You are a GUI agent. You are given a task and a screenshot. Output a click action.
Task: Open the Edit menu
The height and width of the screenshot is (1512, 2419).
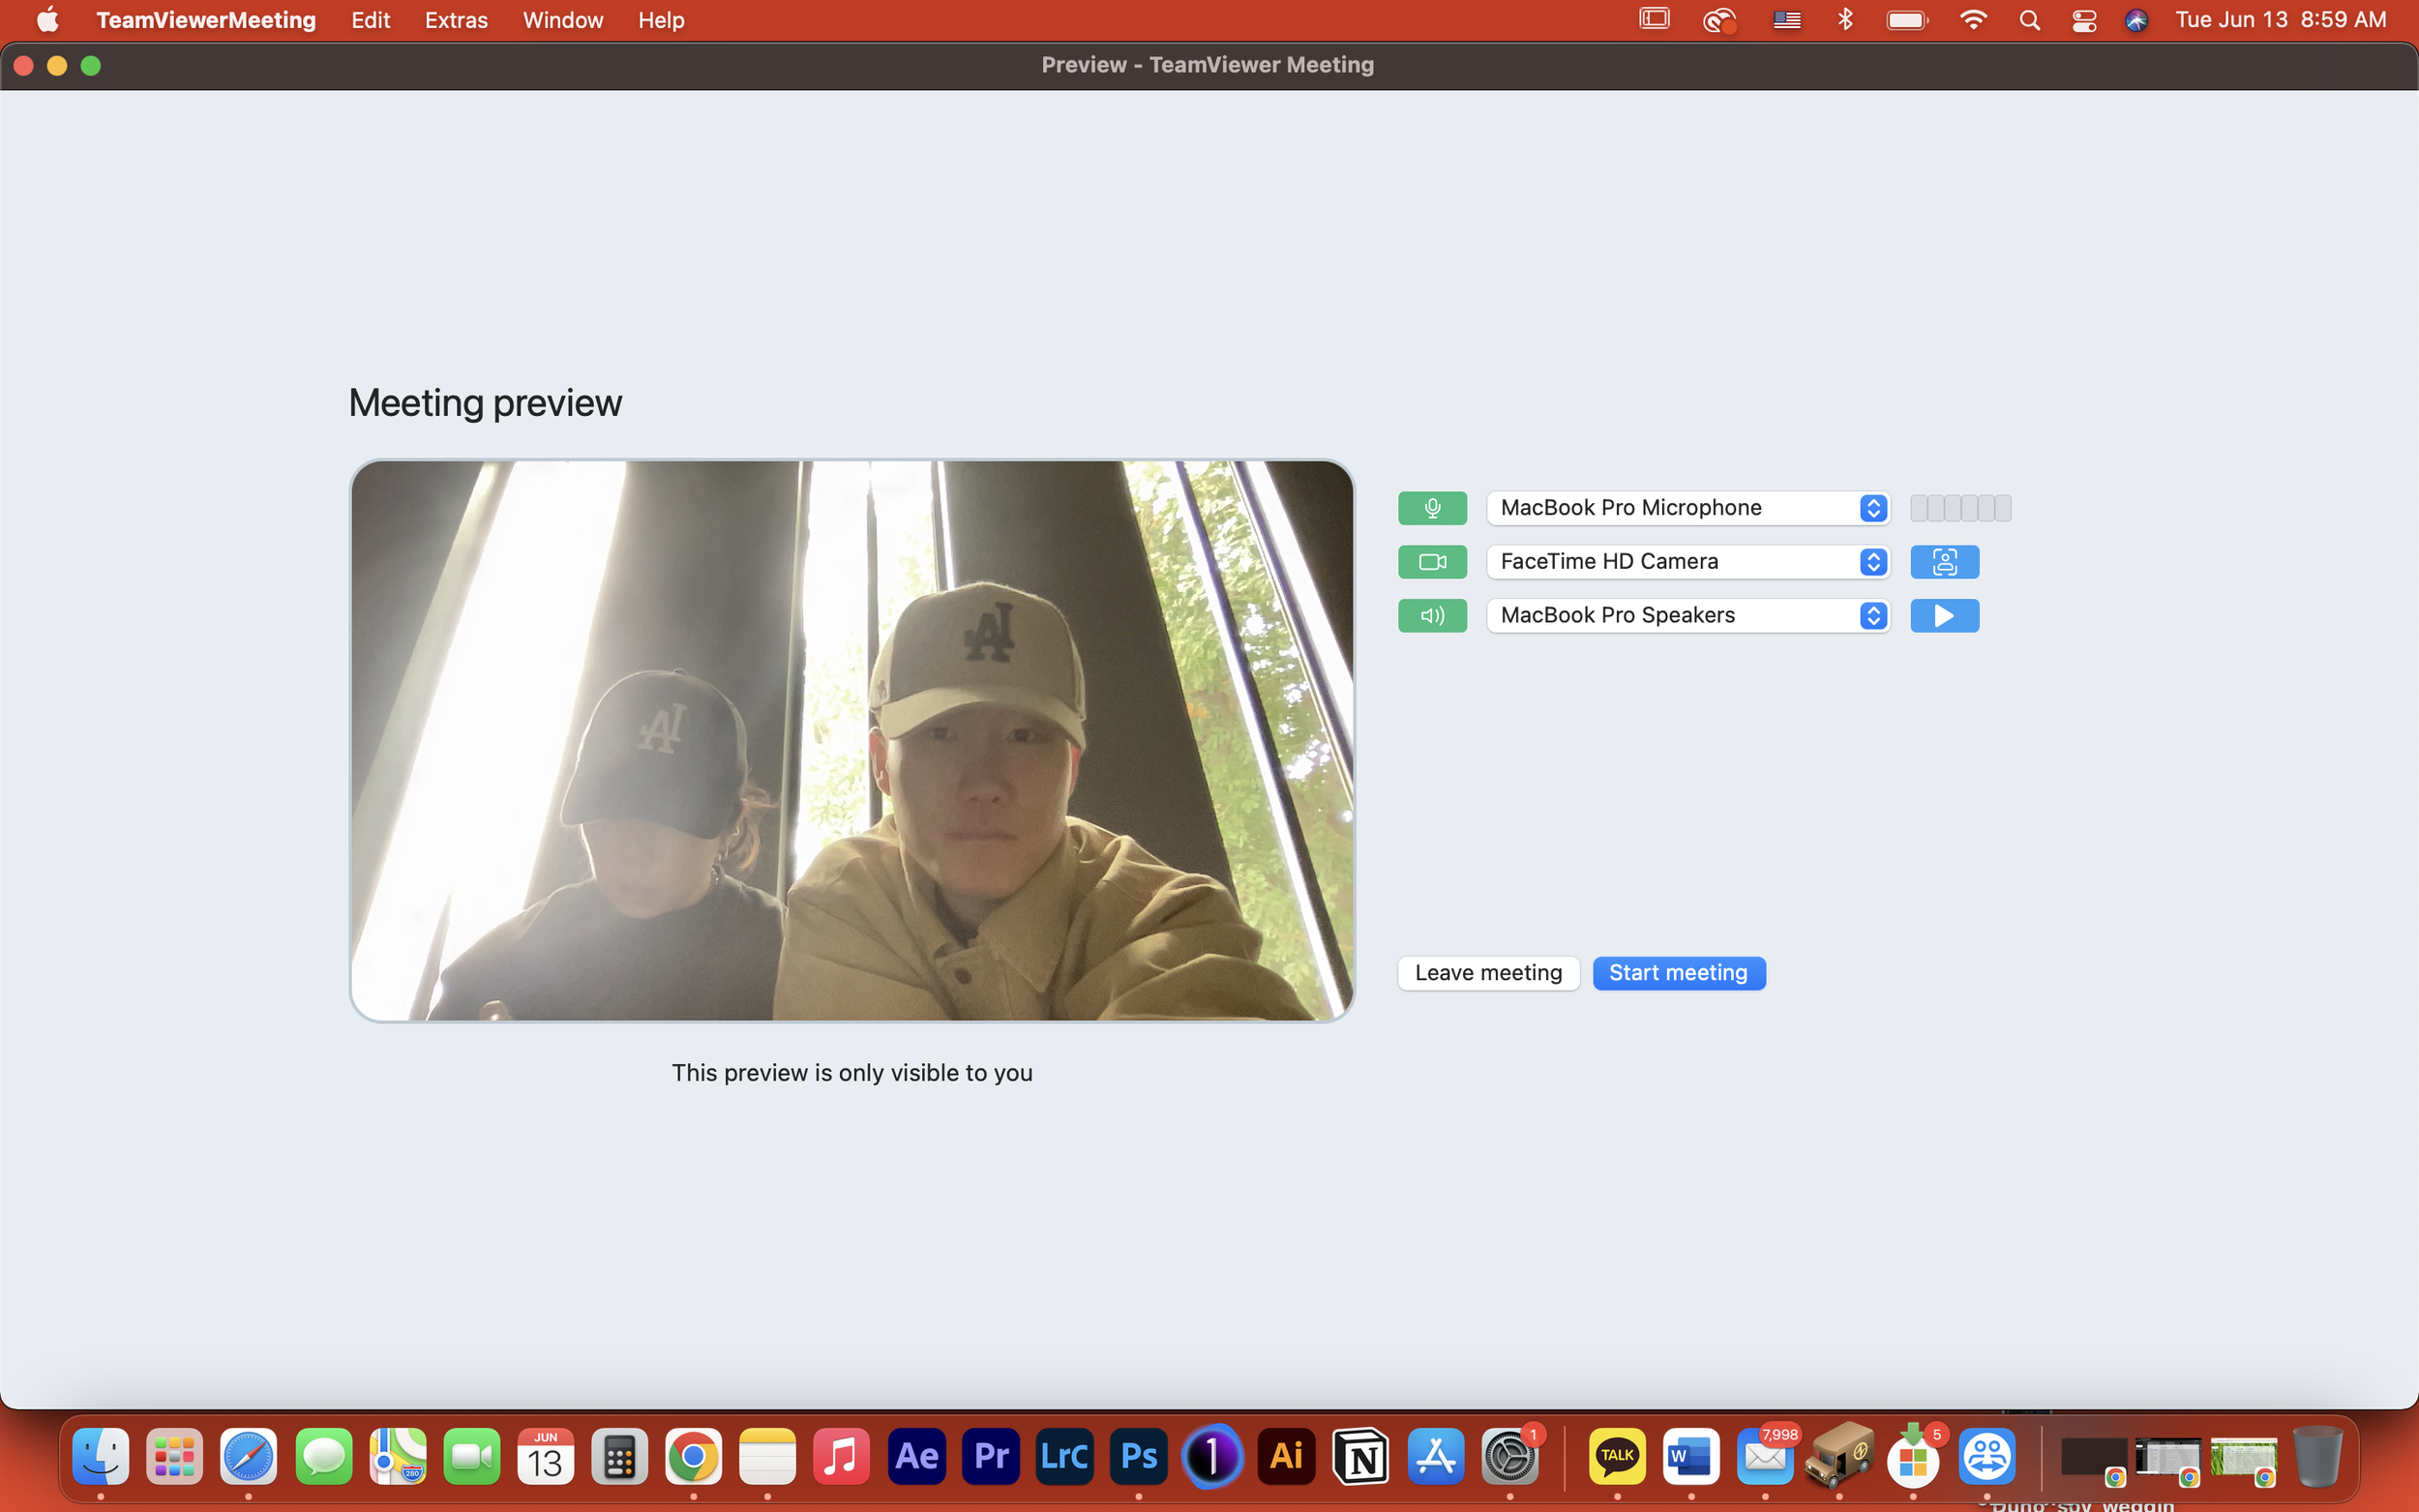tap(370, 20)
